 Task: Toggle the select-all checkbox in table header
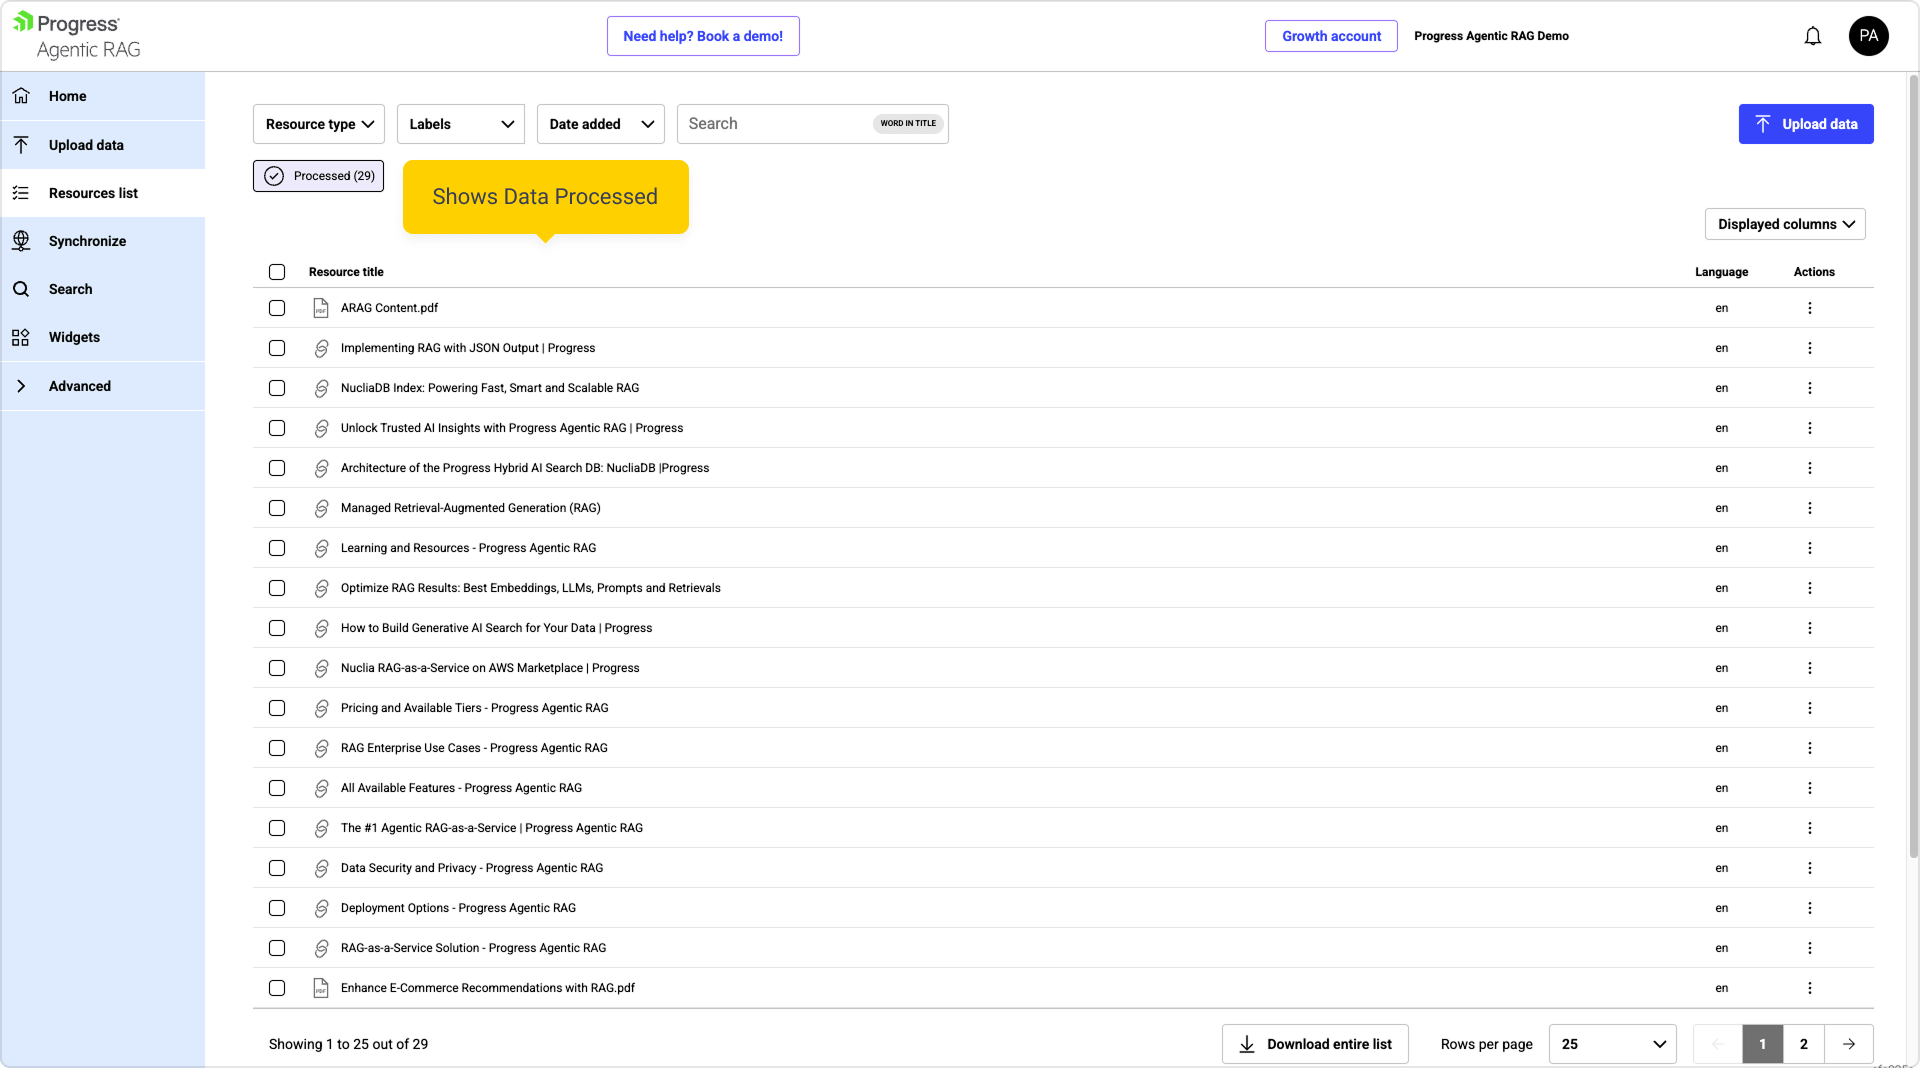pos(277,272)
